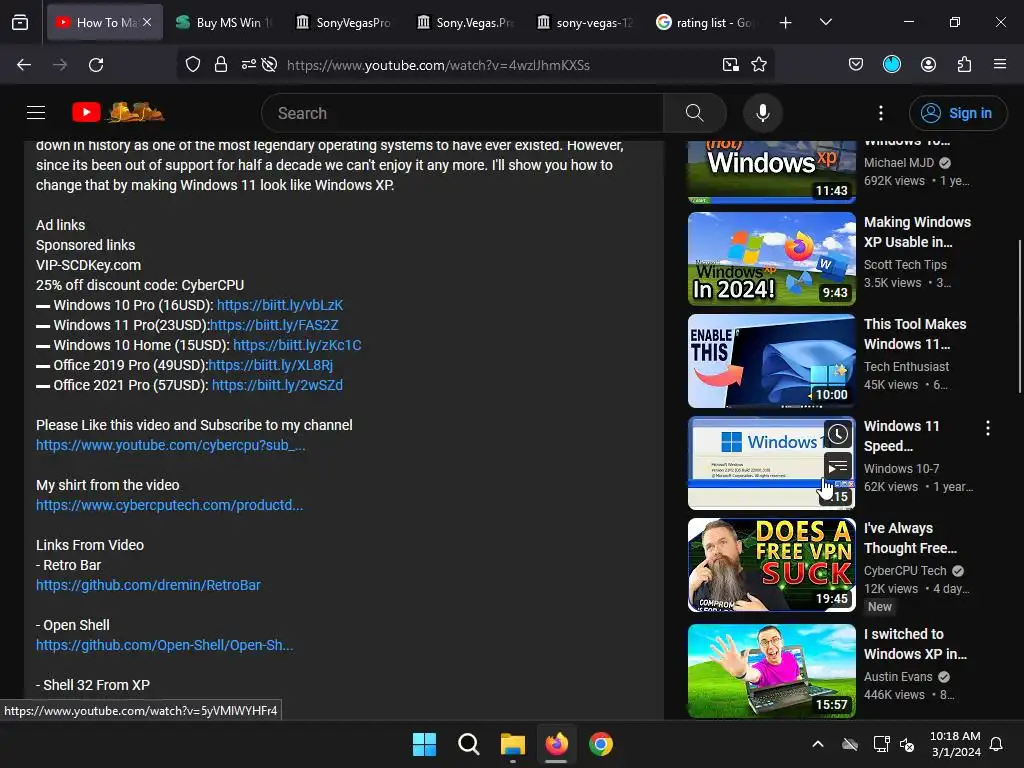Open action menu for Windows 11 Speed video

tap(987, 428)
